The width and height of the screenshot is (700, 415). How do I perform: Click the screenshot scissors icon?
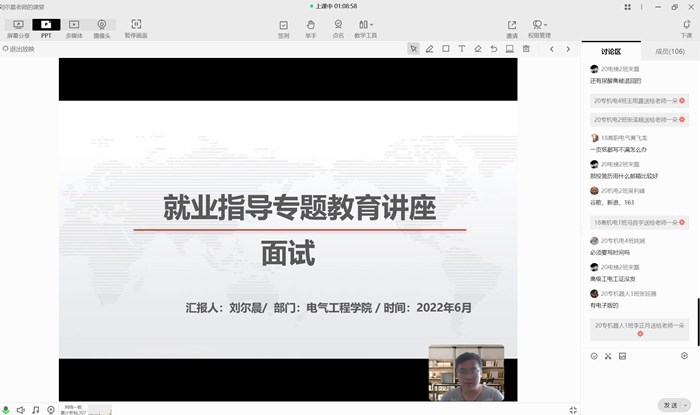pyautogui.click(x=607, y=355)
